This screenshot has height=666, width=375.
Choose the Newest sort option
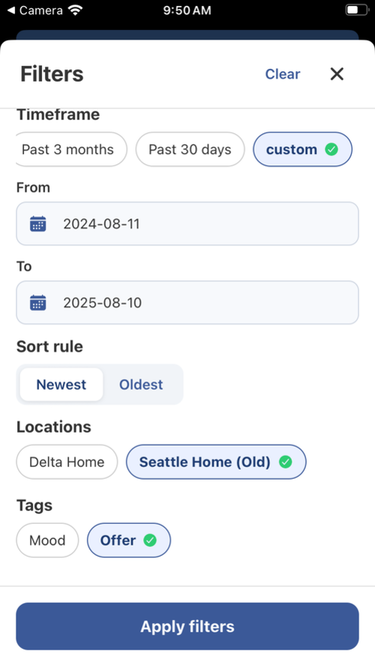(61, 384)
